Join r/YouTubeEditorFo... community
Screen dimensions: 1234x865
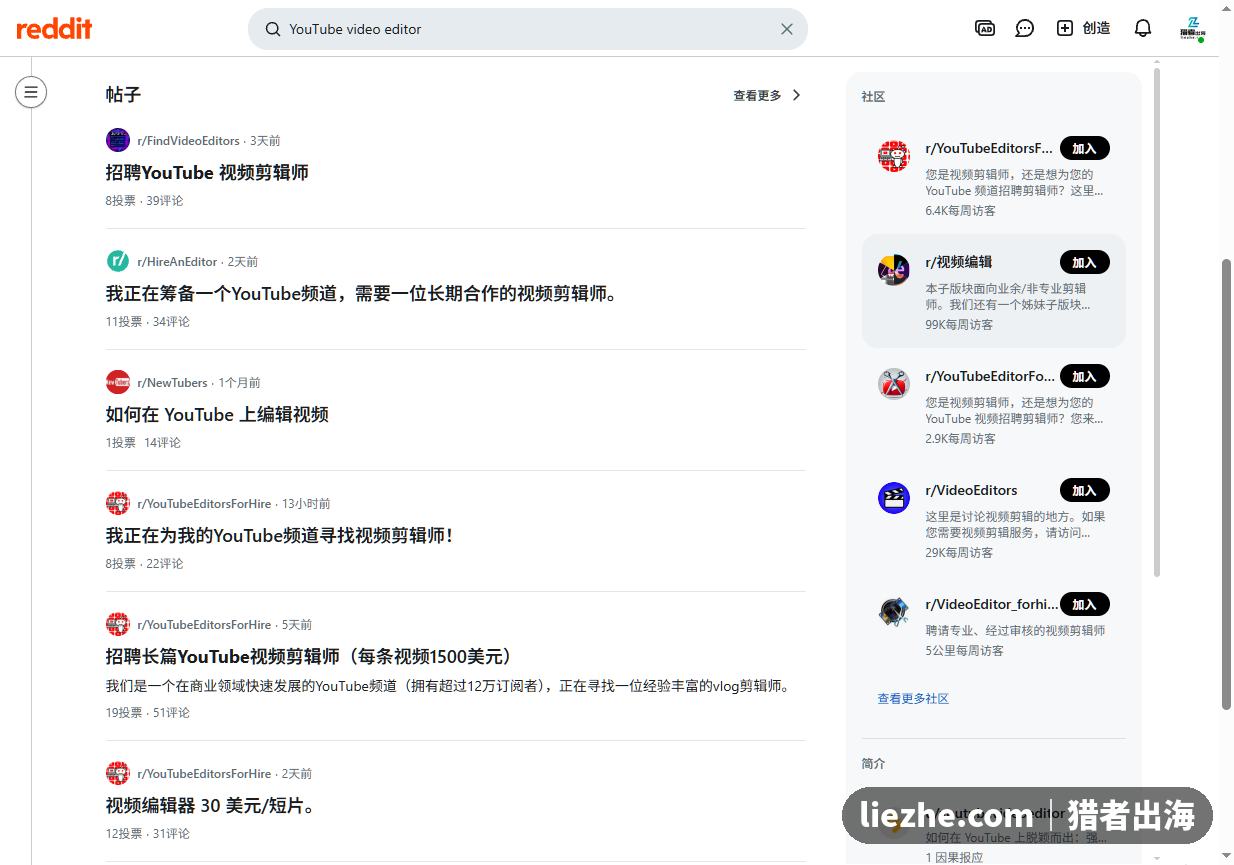[x=1085, y=377]
